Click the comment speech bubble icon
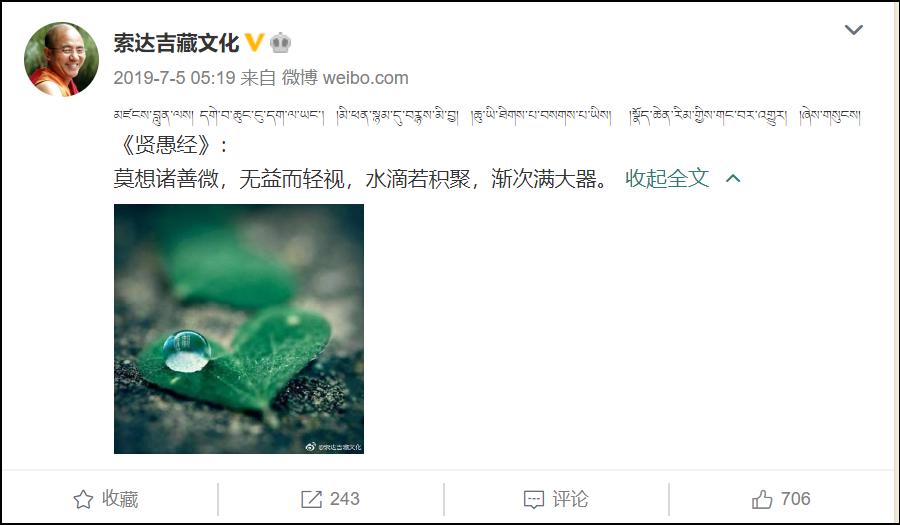The image size is (900, 525). click(x=534, y=499)
